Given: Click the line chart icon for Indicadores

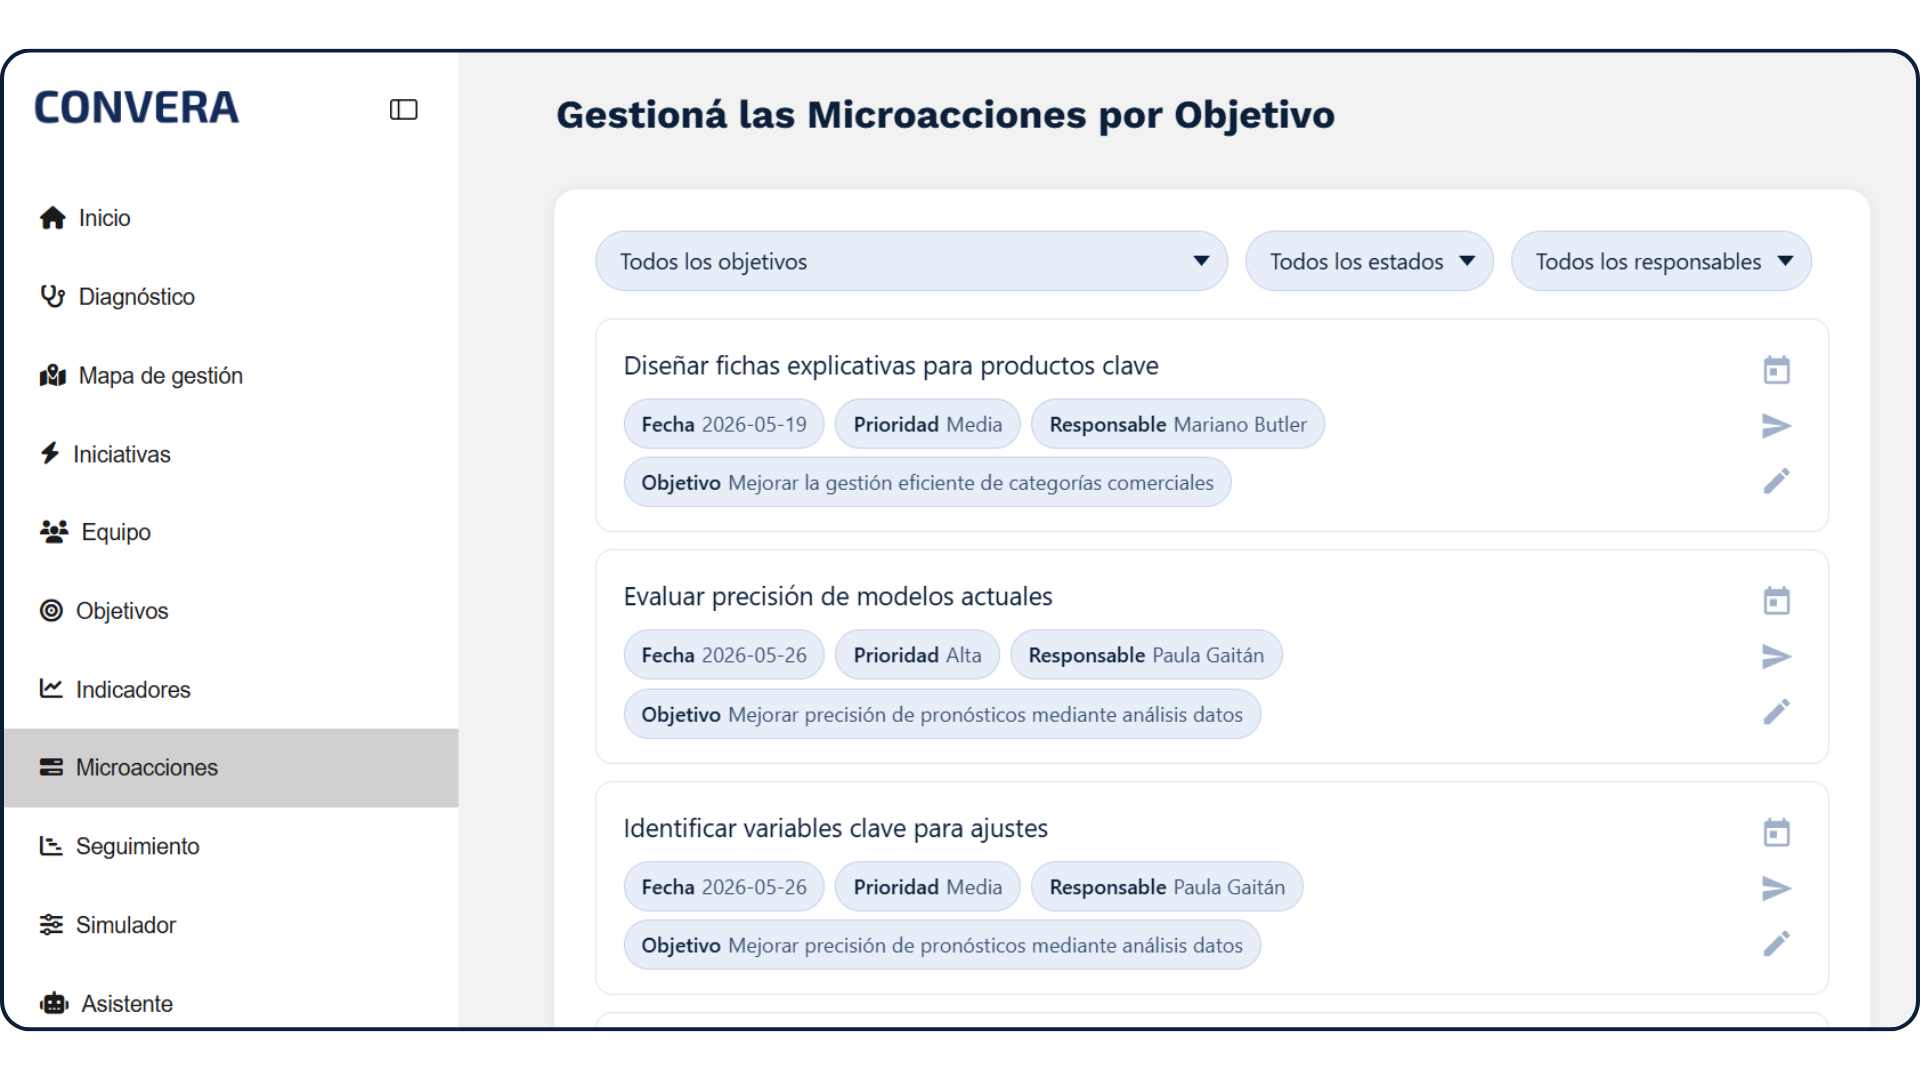Looking at the screenshot, I should tap(51, 688).
